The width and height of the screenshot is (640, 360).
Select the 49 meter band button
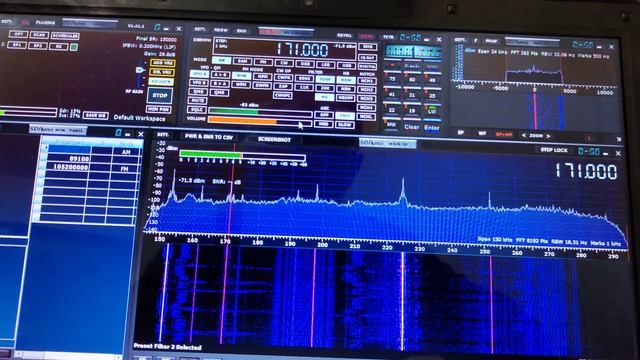tap(432, 80)
